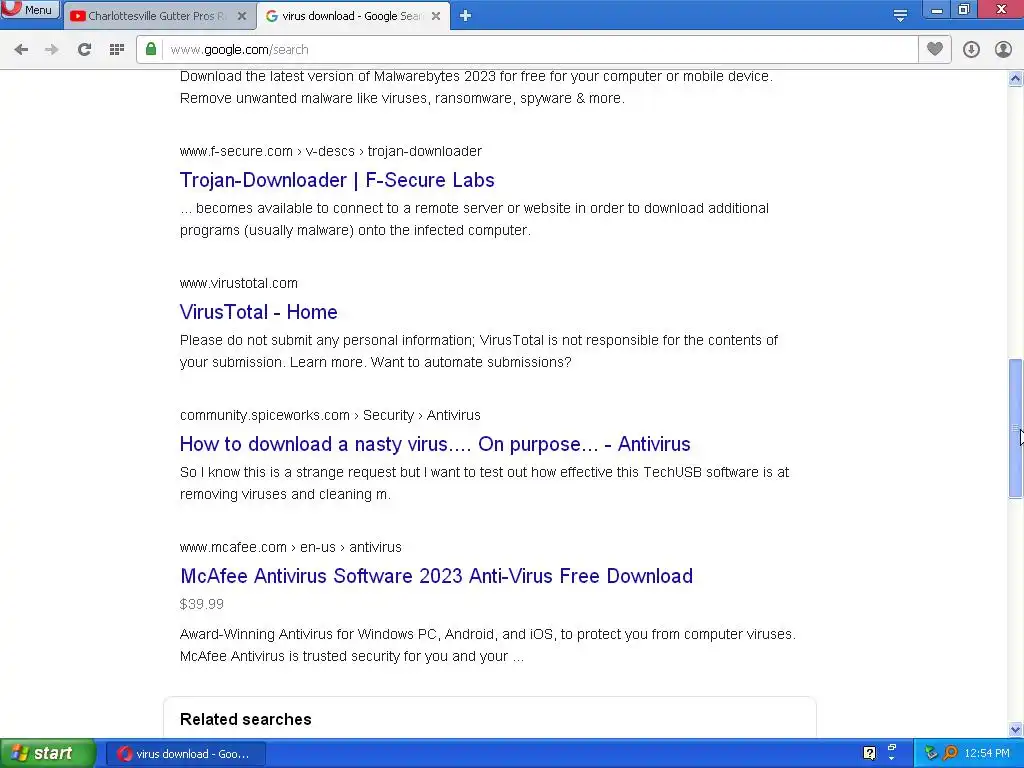Open VirusTotal - Home search result

click(x=259, y=312)
